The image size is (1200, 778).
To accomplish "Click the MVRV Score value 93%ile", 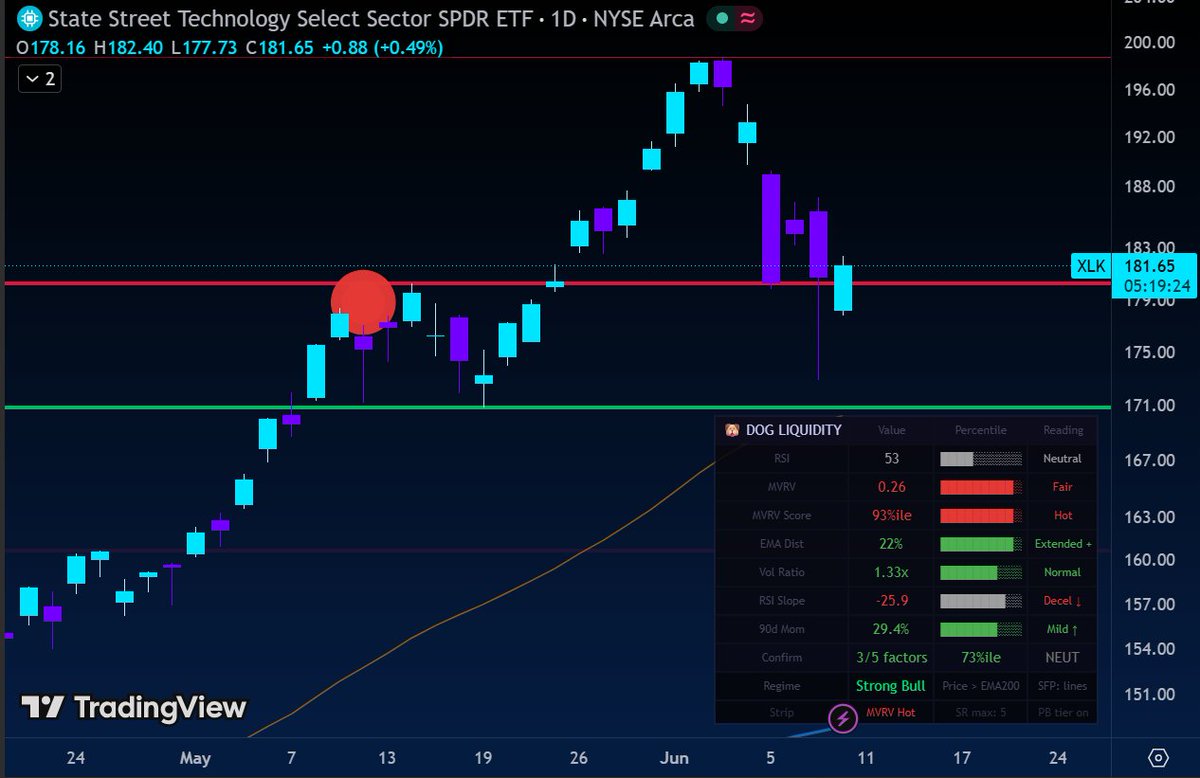I will click(x=891, y=515).
